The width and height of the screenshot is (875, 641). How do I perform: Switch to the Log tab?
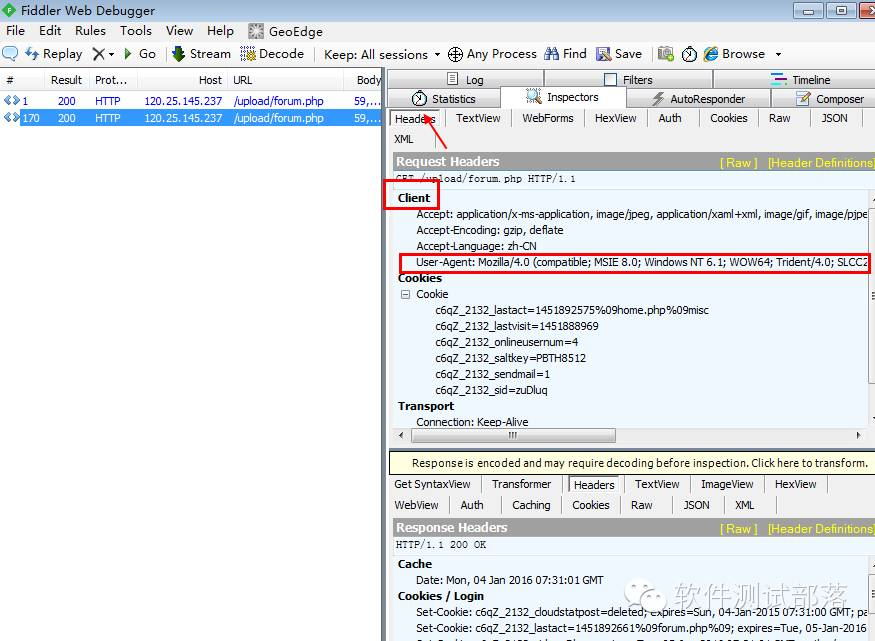pyautogui.click(x=465, y=80)
